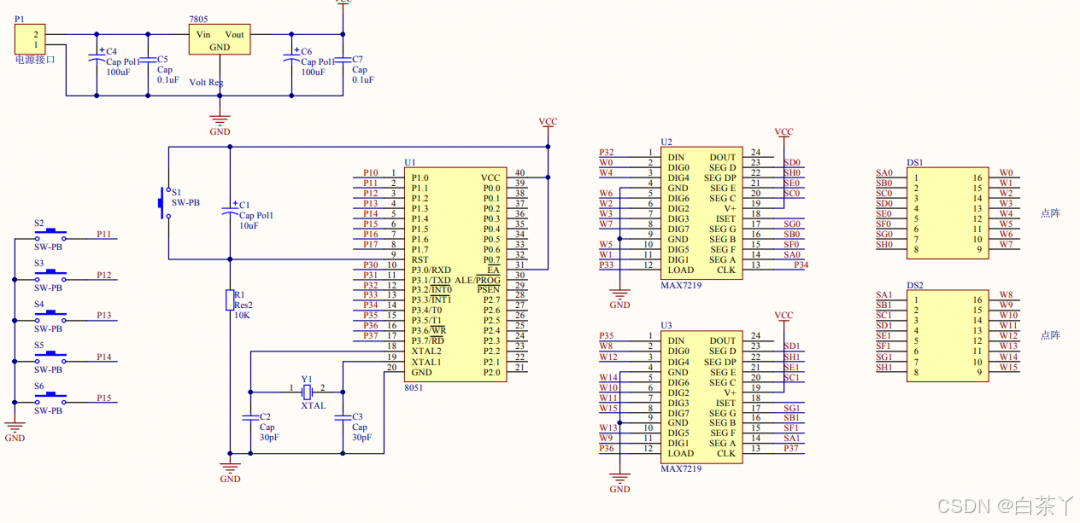
Task: Select the C1 10uF polarized capacitor
Action: point(229,210)
